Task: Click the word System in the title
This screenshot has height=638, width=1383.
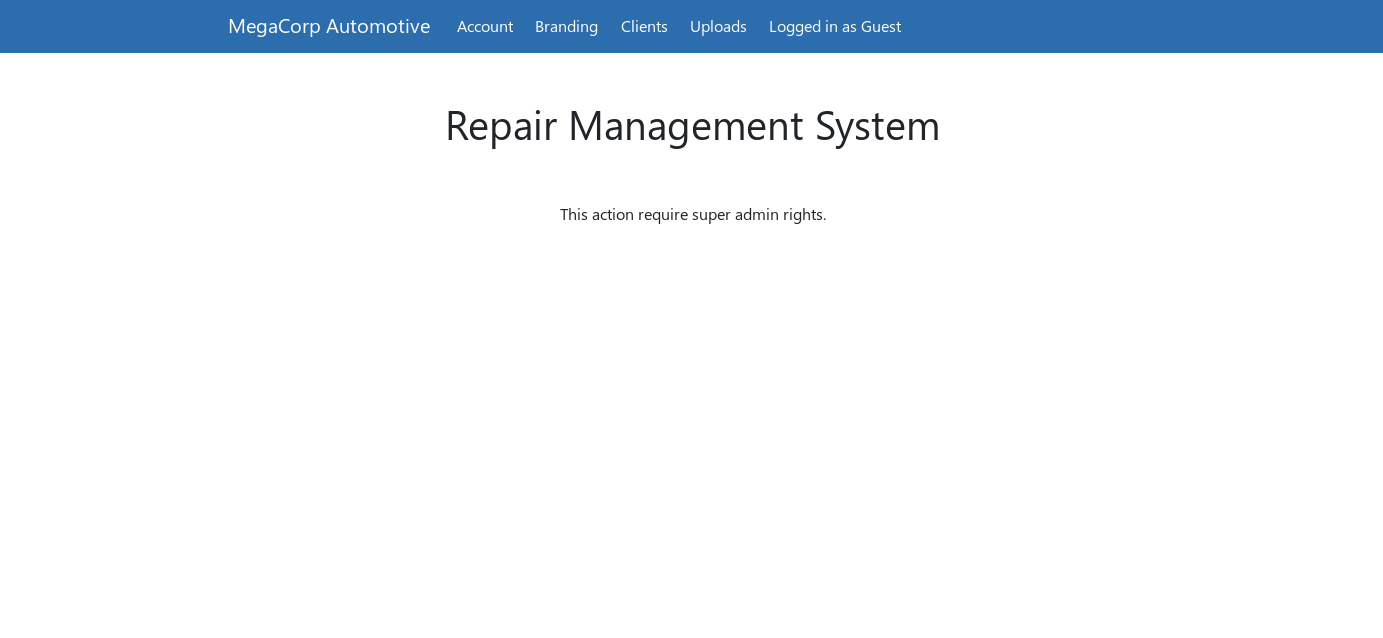Action: (x=877, y=125)
